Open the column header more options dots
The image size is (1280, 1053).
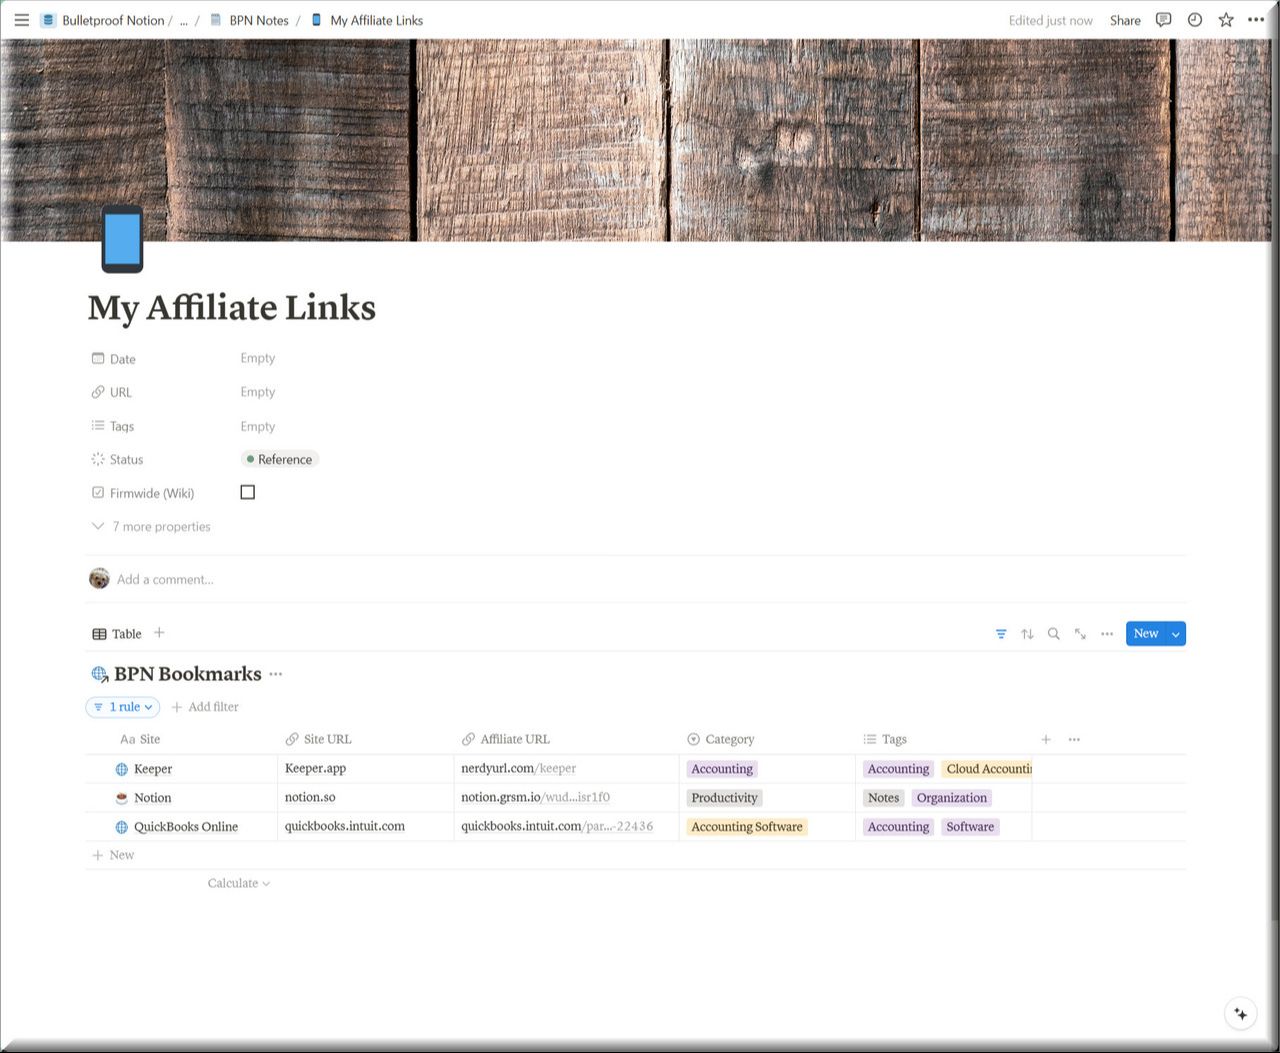(x=1074, y=739)
